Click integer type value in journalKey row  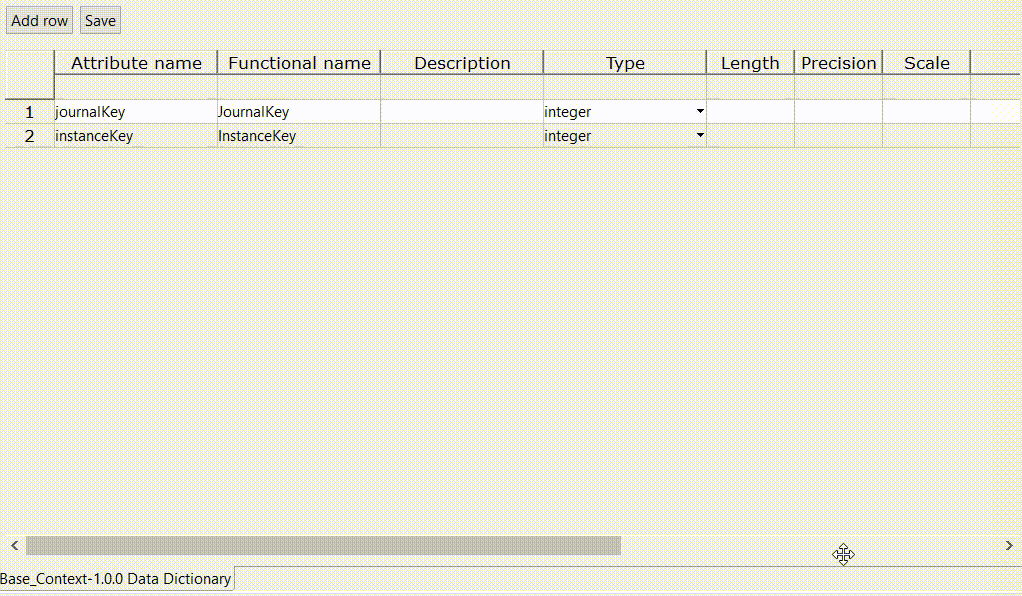568,112
